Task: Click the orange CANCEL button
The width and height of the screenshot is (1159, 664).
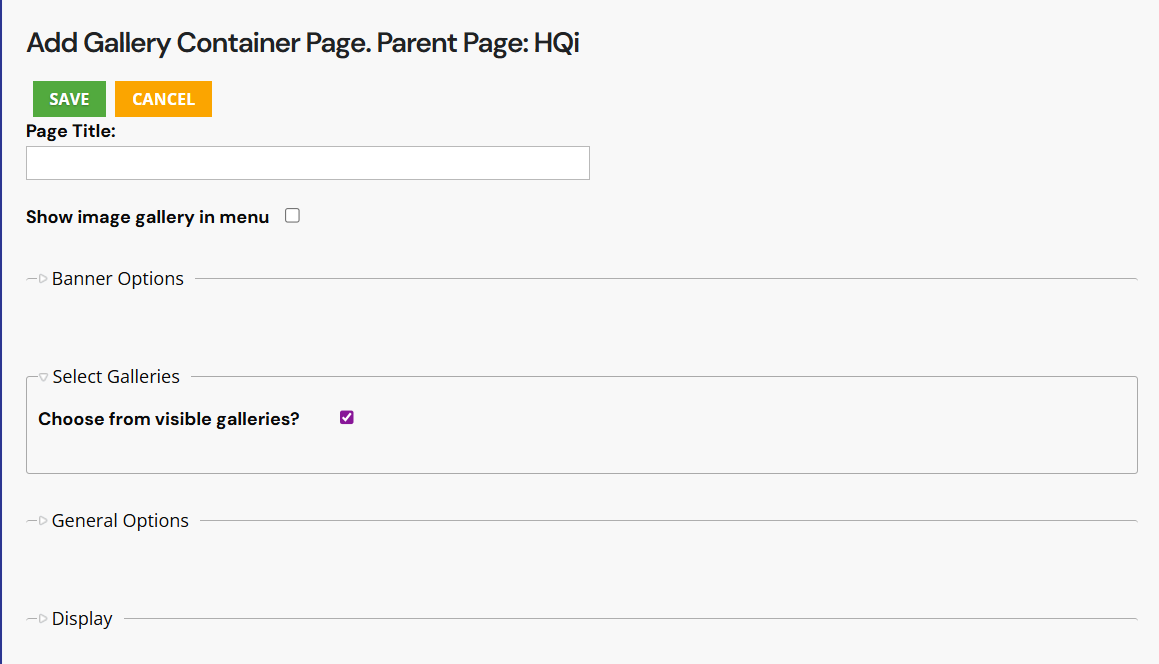Action: coord(163,99)
